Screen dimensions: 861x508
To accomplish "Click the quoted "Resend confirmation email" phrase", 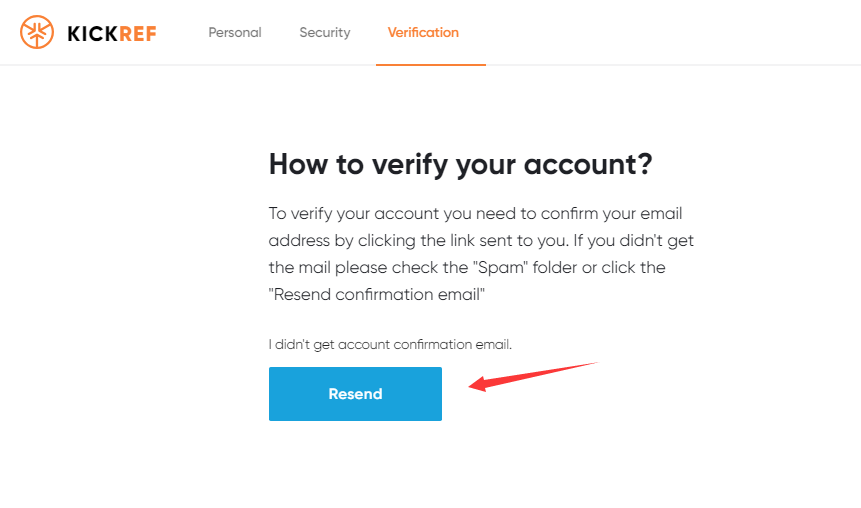I will pyautogui.click(x=377, y=295).
